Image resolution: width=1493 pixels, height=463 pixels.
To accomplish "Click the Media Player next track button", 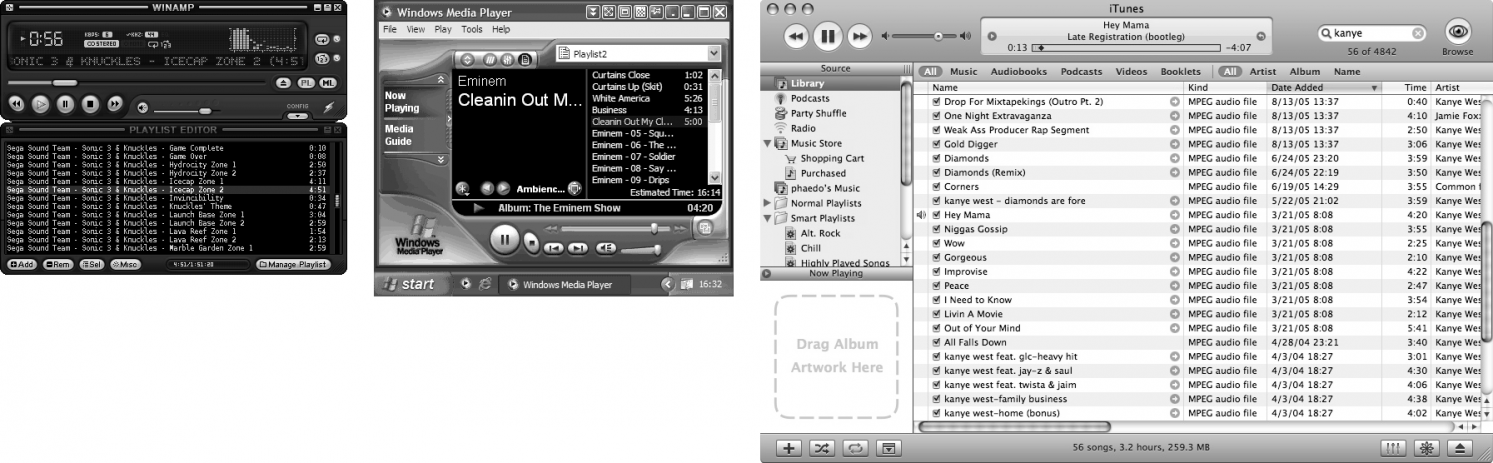I will pos(580,247).
